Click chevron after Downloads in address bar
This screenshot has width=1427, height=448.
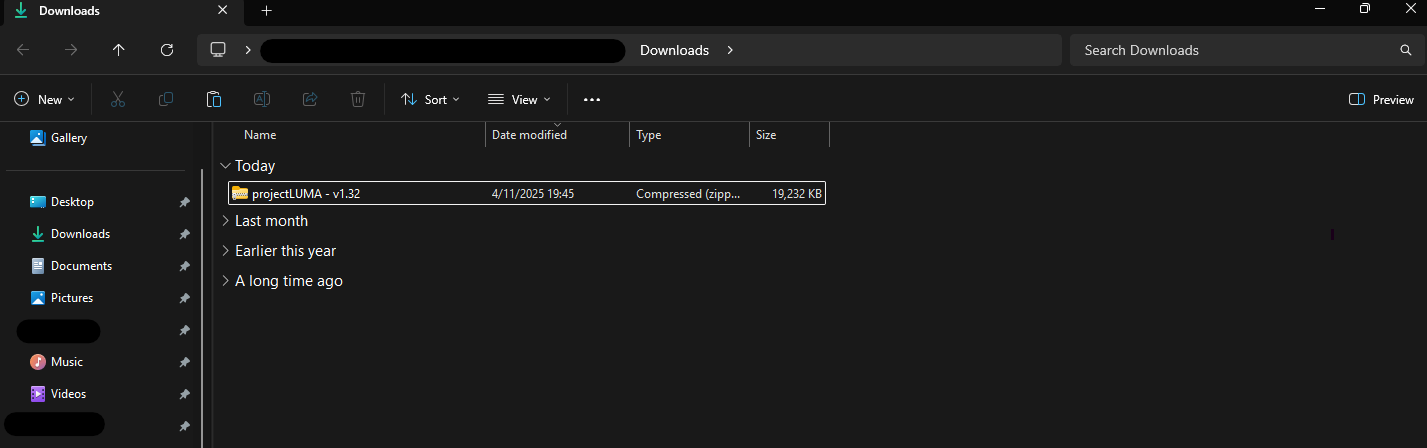[730, 50]
